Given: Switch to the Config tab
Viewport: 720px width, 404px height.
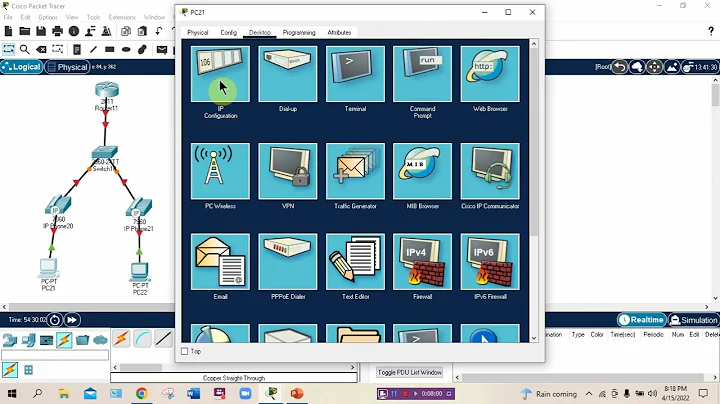Looking at the screenshot, I should click(228, 33).
